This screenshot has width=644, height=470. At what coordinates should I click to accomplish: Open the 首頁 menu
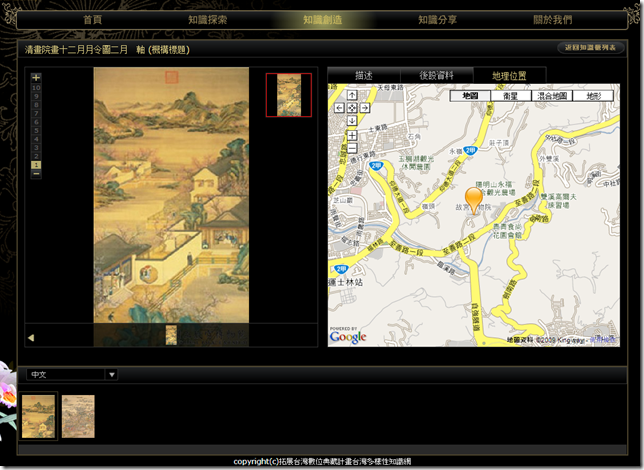point(92,20)
